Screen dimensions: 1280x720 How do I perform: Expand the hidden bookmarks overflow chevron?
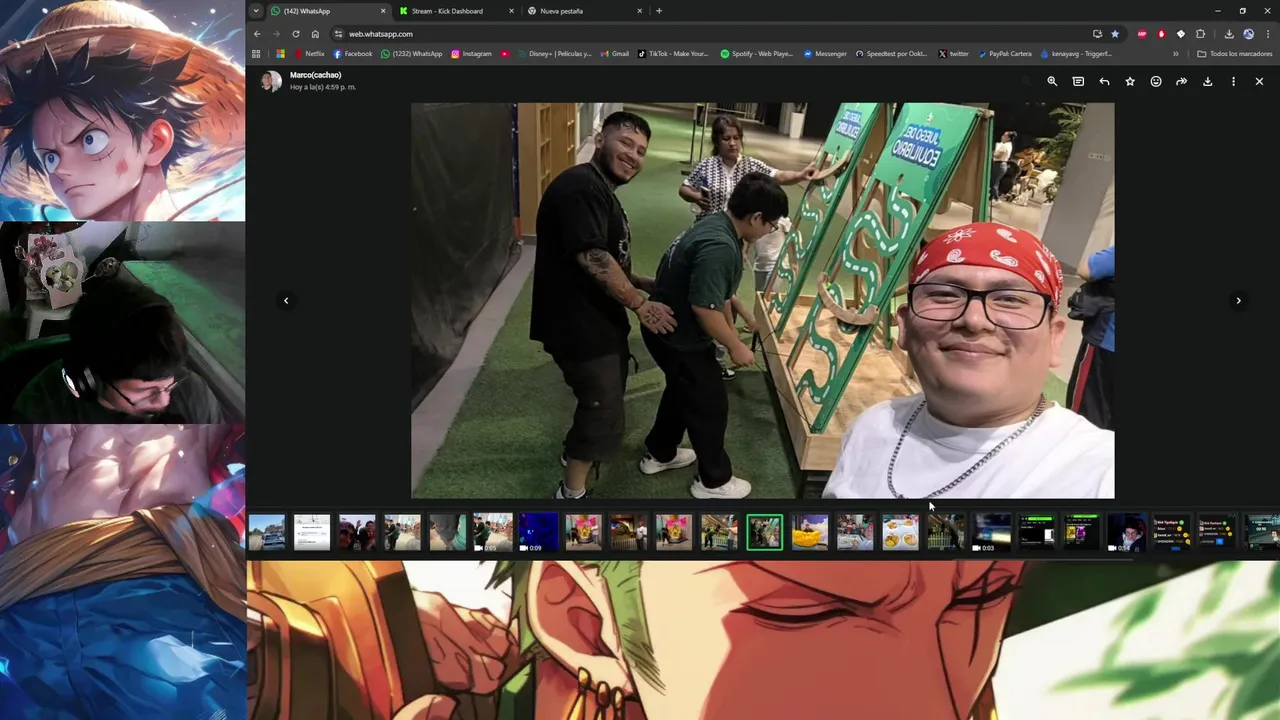point(1176,54)
